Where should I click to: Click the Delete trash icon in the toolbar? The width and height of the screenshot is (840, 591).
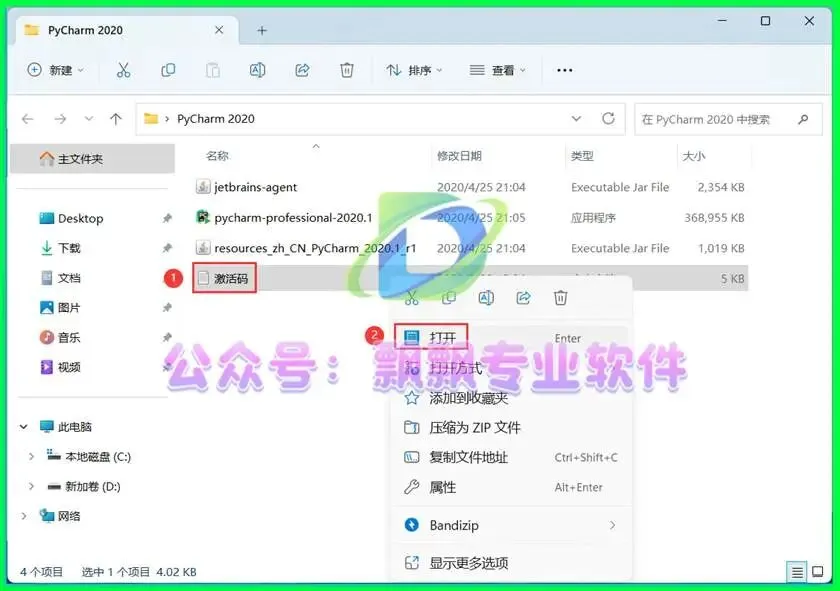point(347,70)
